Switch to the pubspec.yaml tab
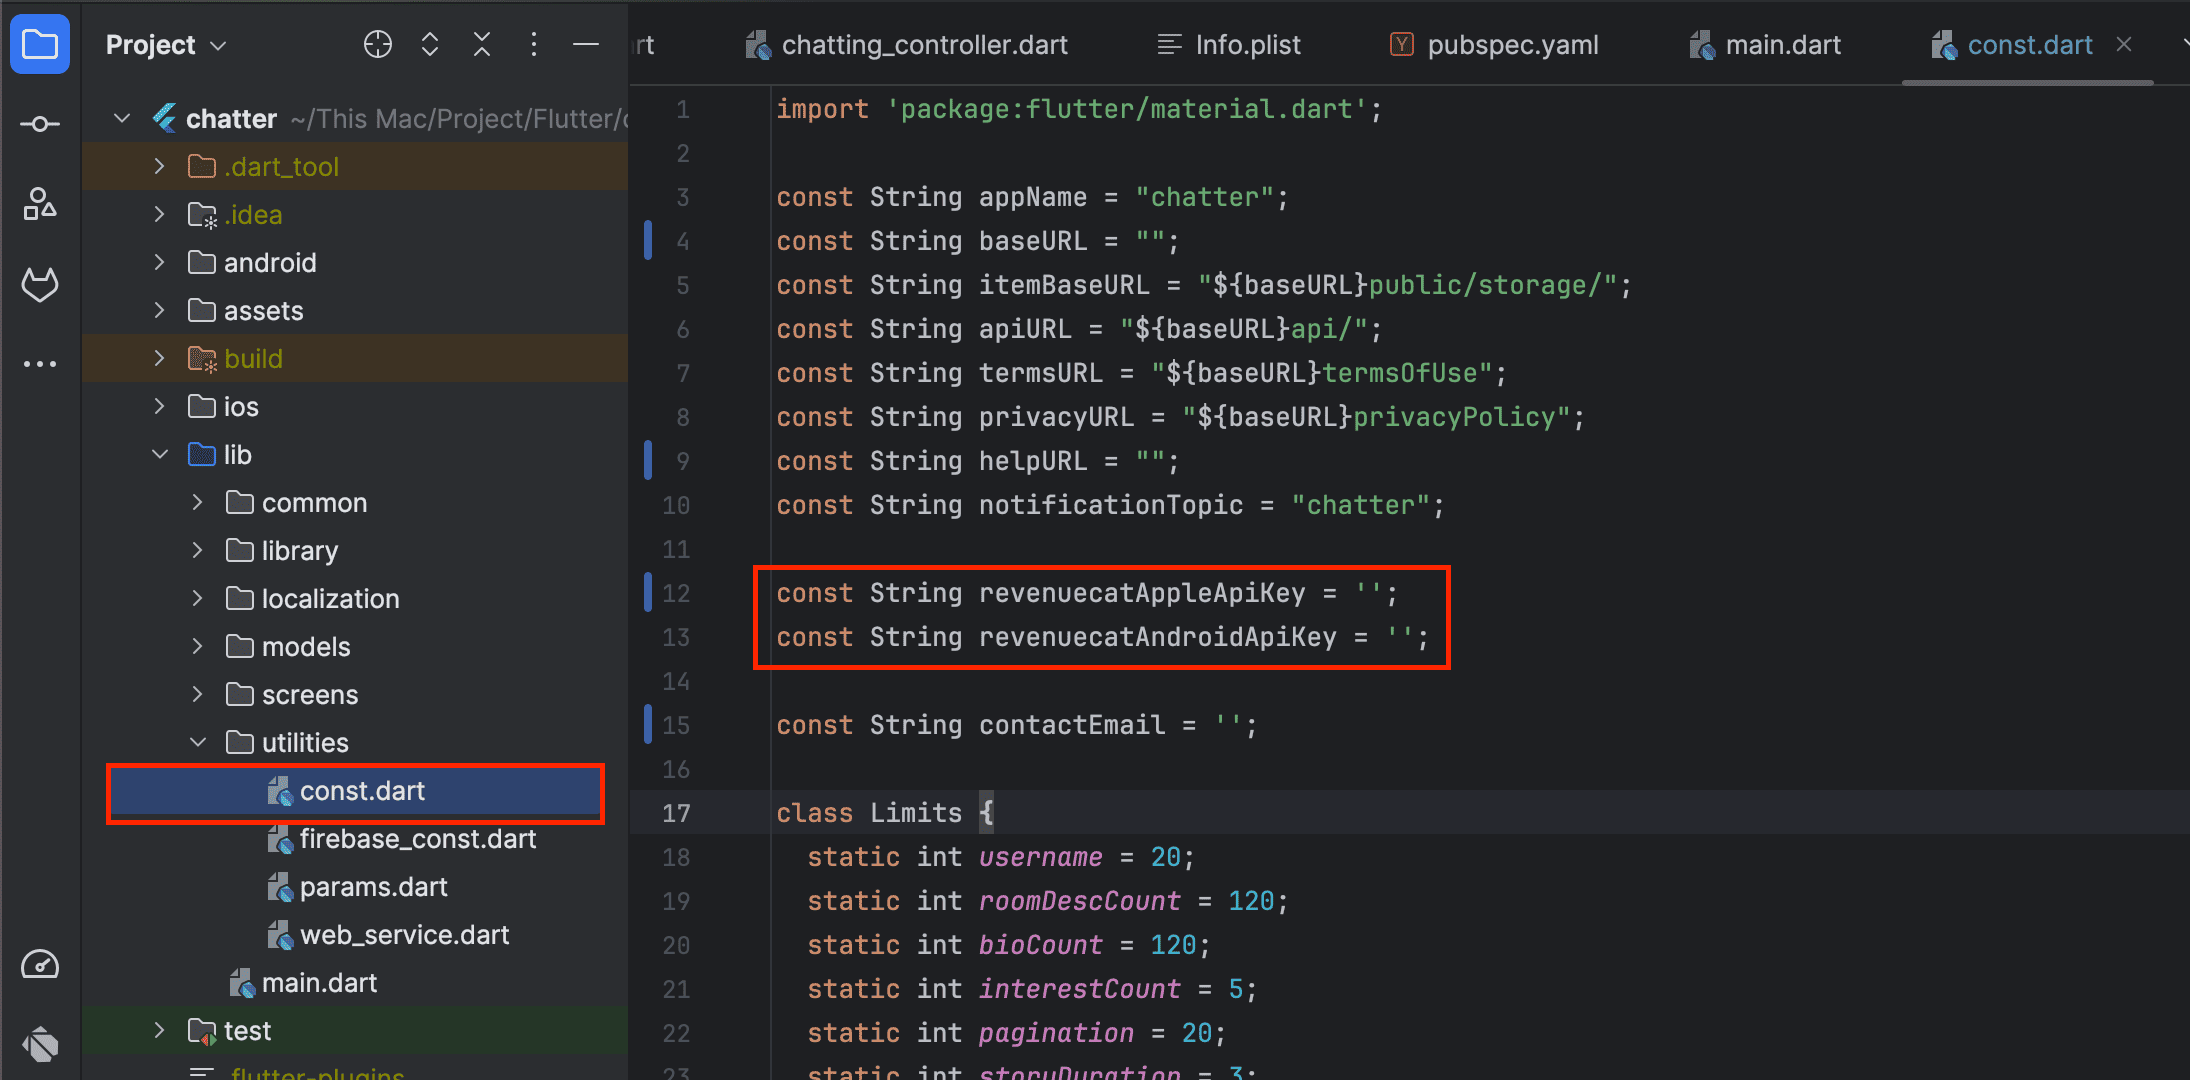 [1511, 45]
